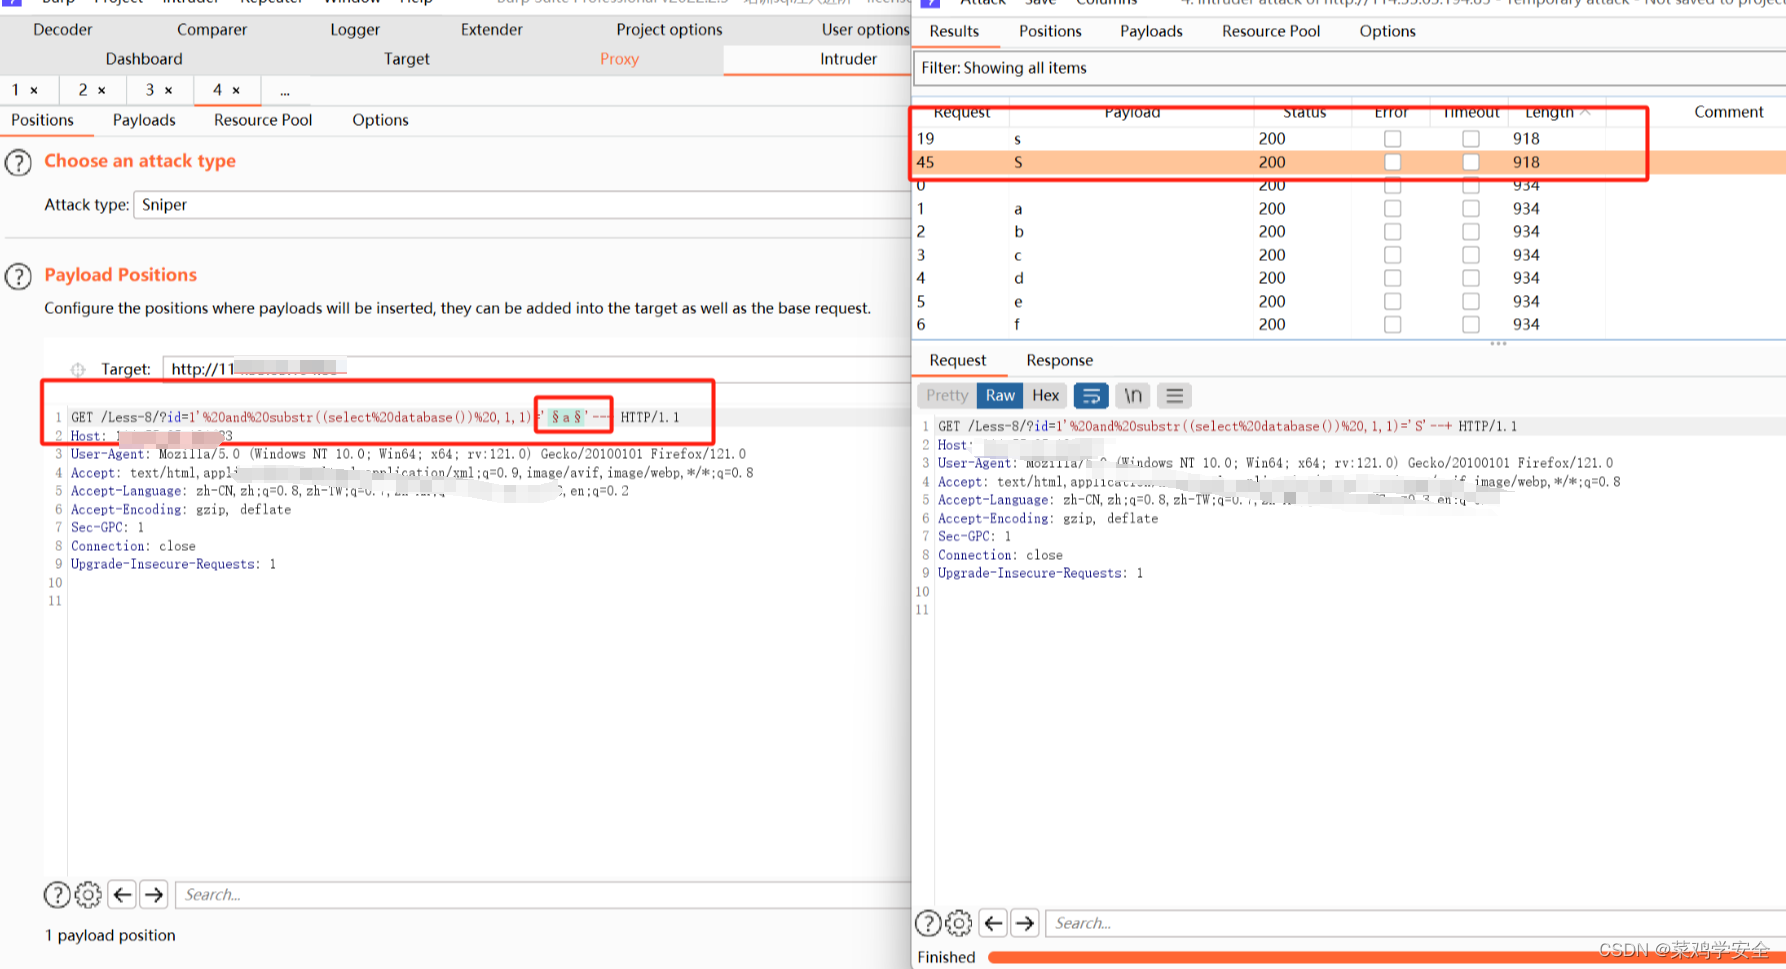
Task: Toggle Error checkbox for request 45
Action: coord(1392,162)
